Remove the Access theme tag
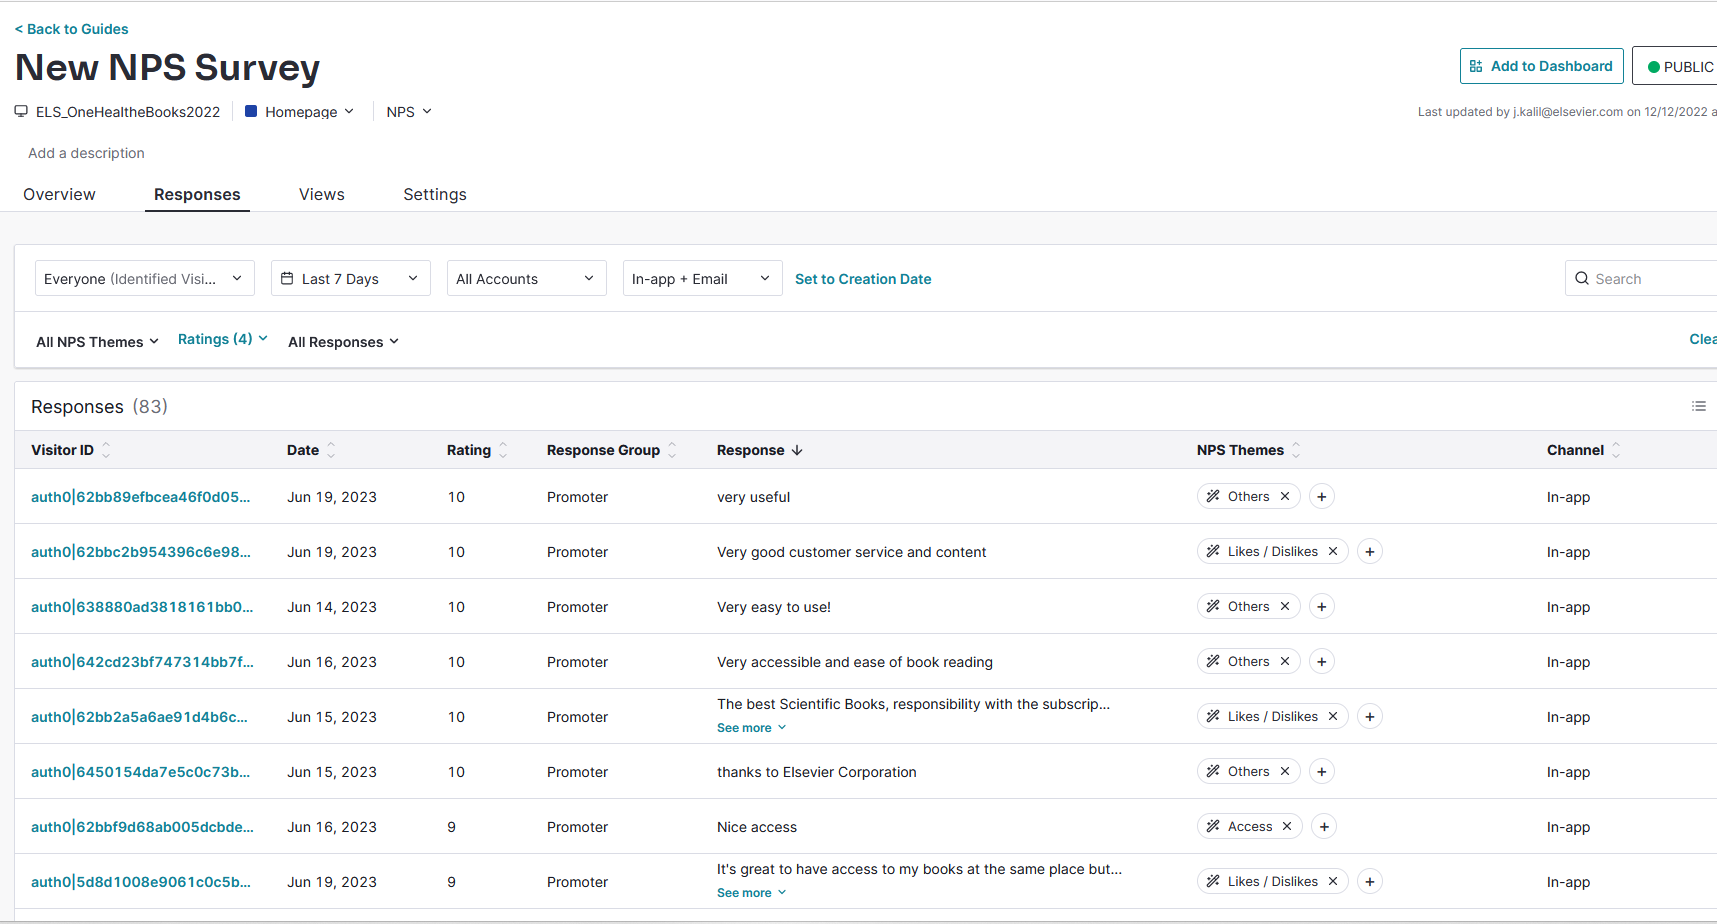1717x924 pixels. click(1287, 827)
